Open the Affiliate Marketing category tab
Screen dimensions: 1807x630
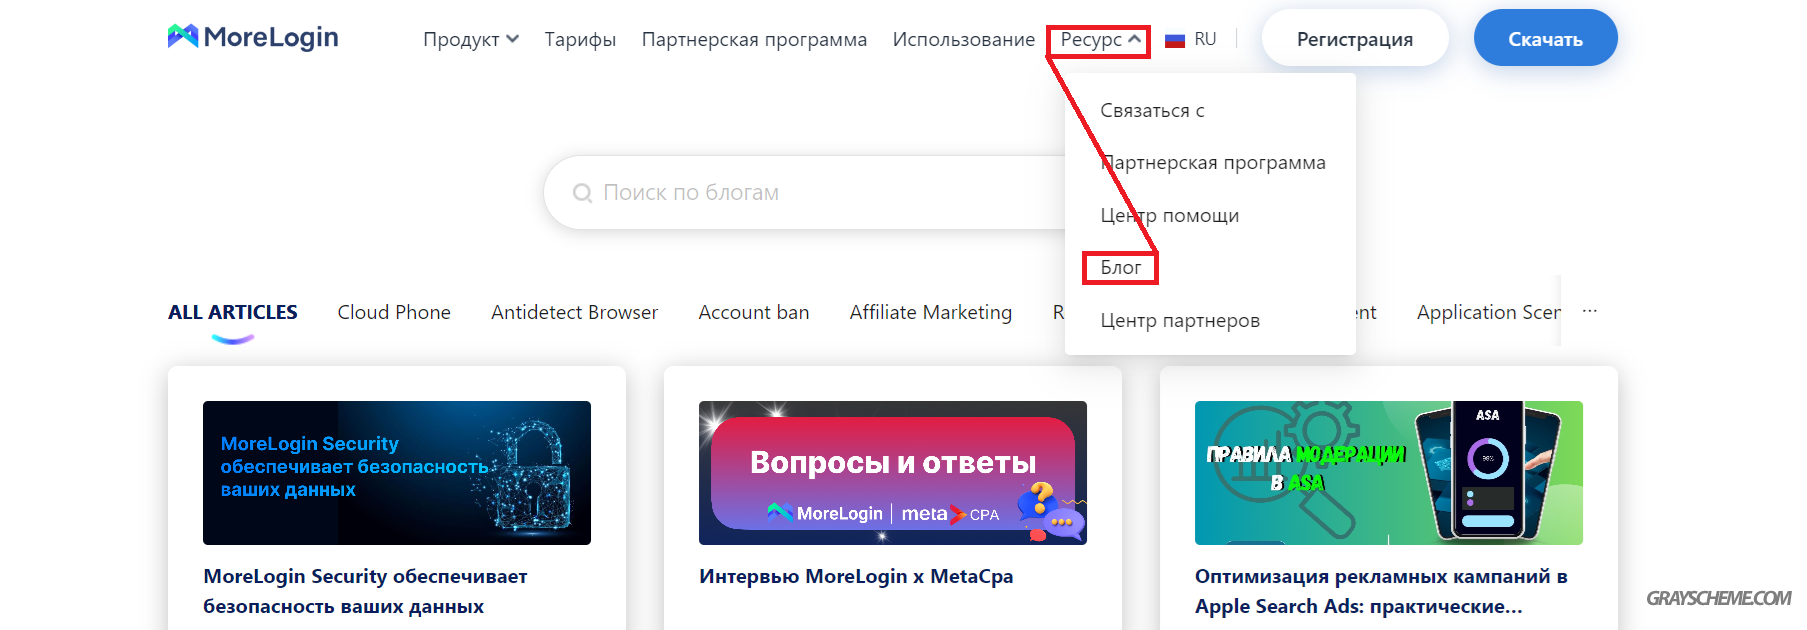coord(931,312)
